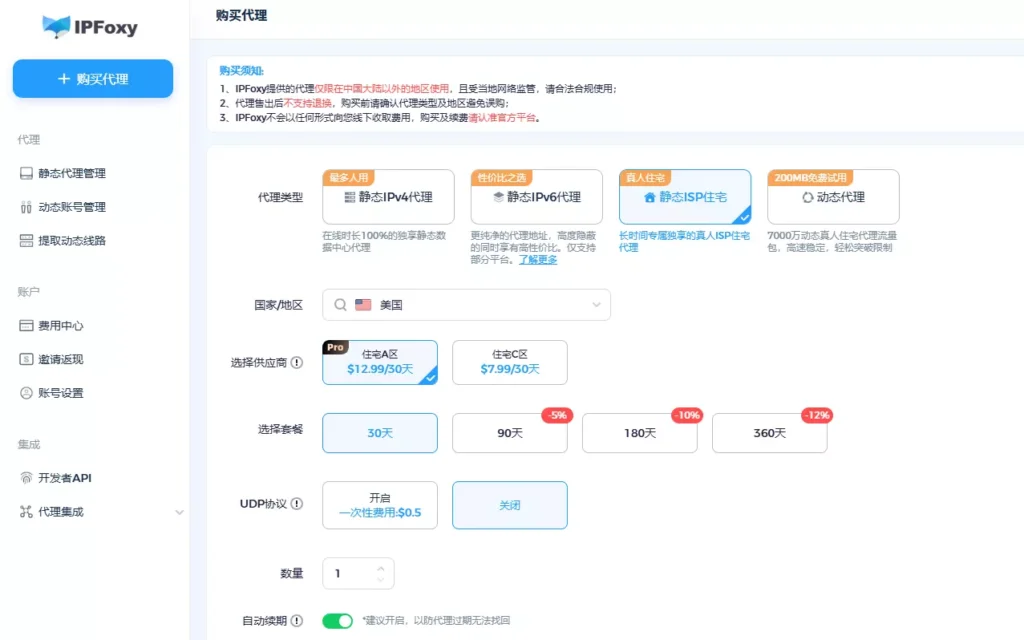Switch to 动态代理 proxy type
The height and width of the screenshot is (640, 1024).
click(x=833, y=197)
